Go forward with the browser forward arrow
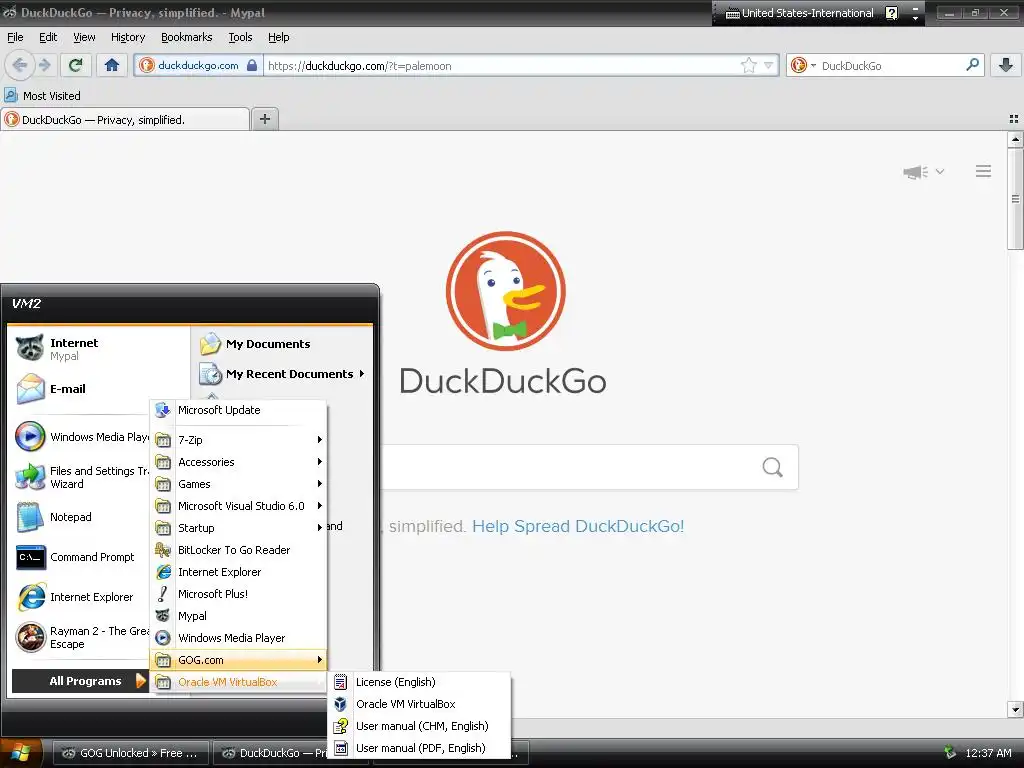Screen dimensions: 1024x768 click(44, 65)
